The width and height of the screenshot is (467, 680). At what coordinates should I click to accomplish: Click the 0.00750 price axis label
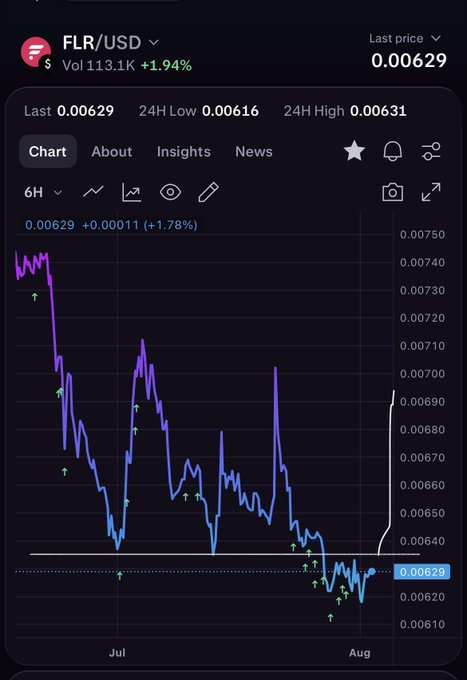coord(422,235)
